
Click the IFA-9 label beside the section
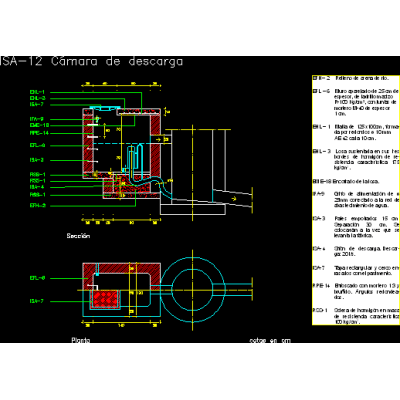coord(37,119)
